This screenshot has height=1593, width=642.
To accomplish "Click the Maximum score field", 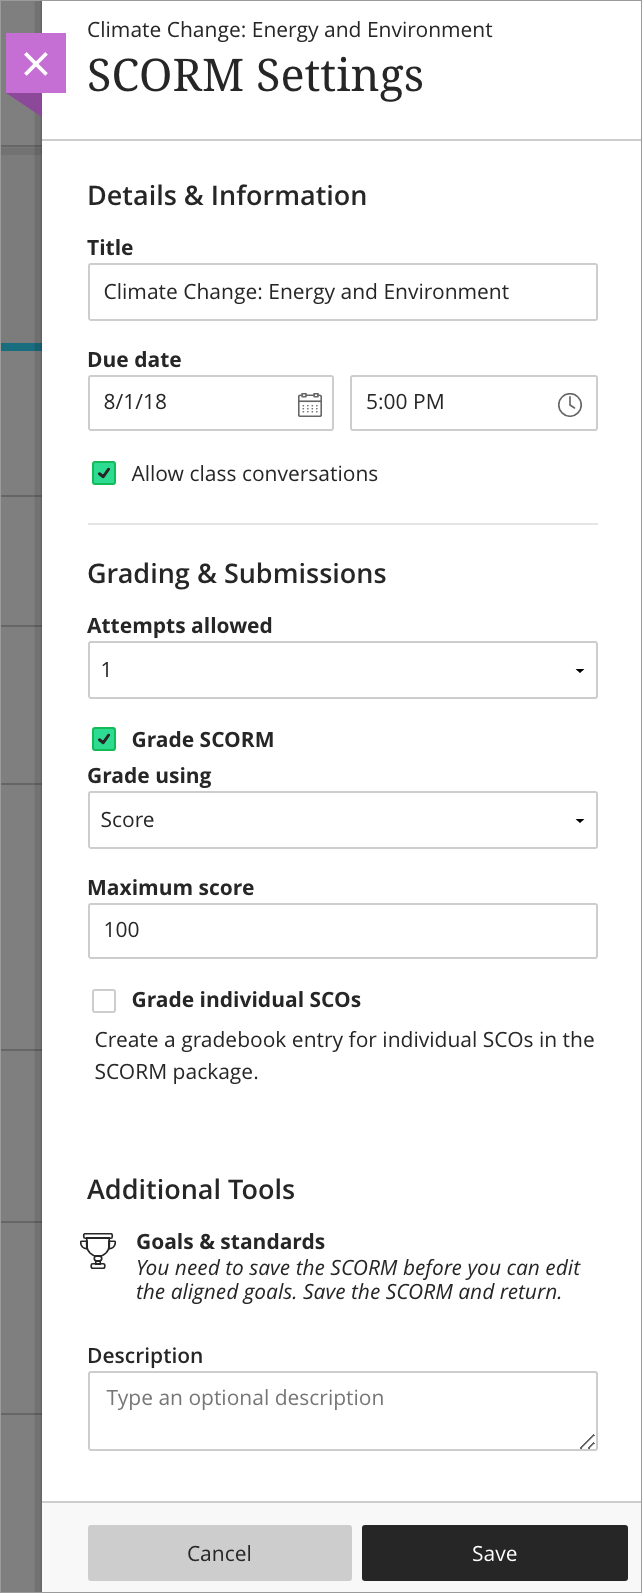I will [x=343, y=930].
